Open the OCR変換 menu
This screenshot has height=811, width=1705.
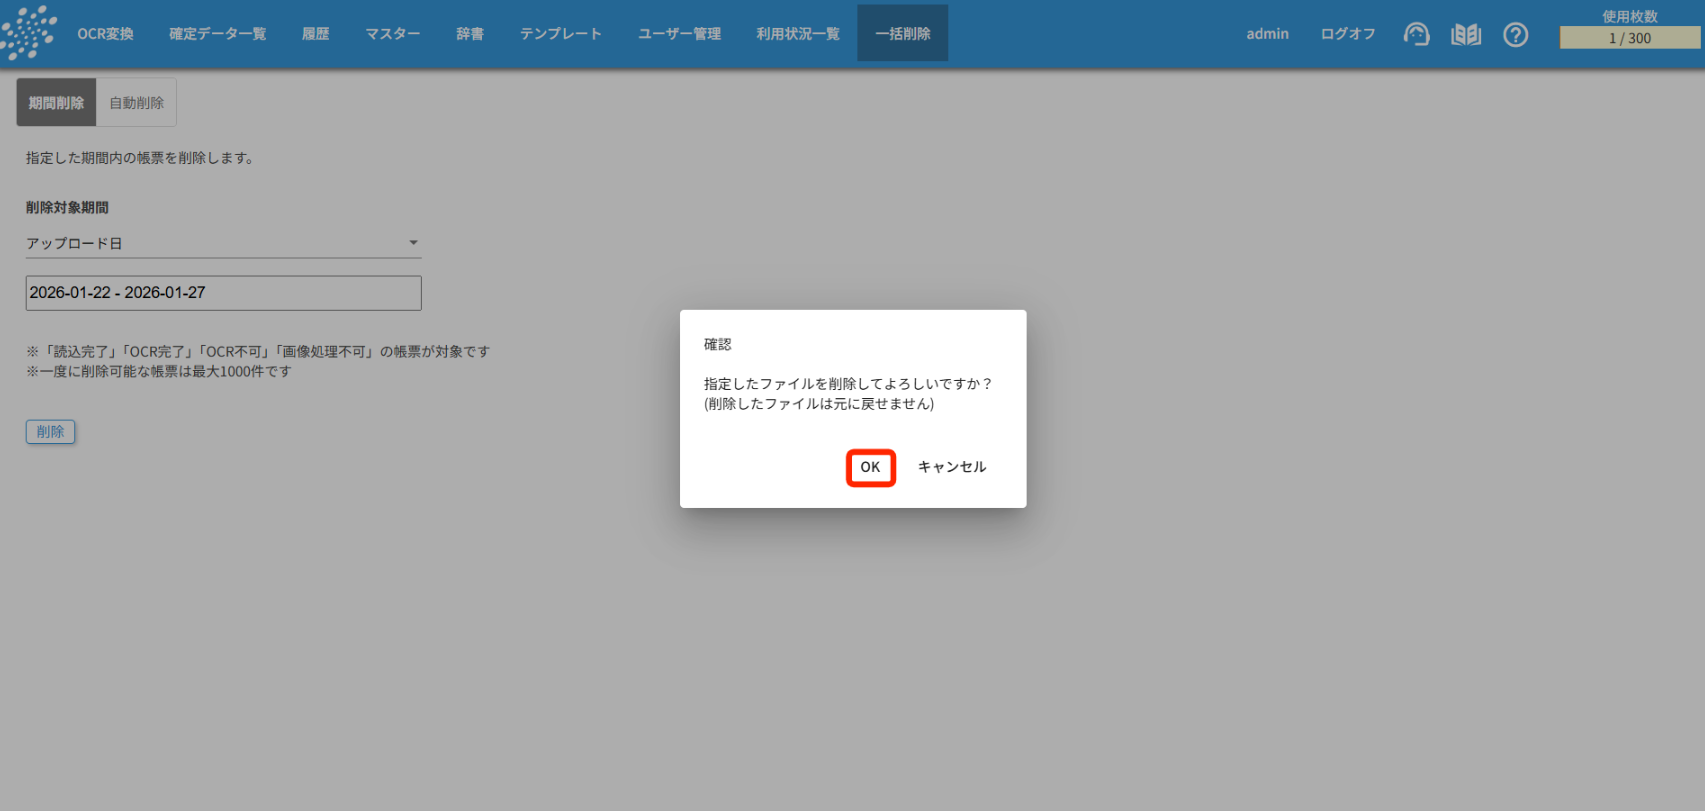click(x=105, y=34)
